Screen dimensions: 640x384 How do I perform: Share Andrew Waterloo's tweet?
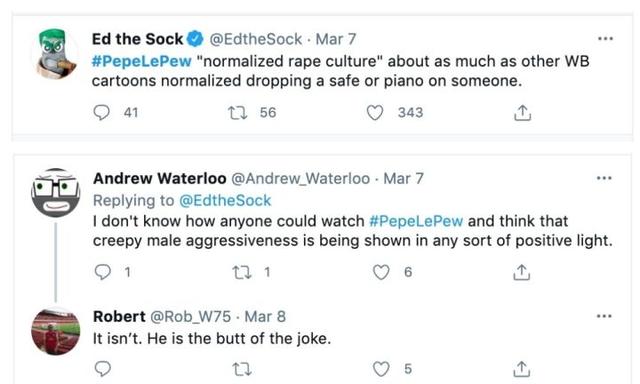[x=521, y=272]
